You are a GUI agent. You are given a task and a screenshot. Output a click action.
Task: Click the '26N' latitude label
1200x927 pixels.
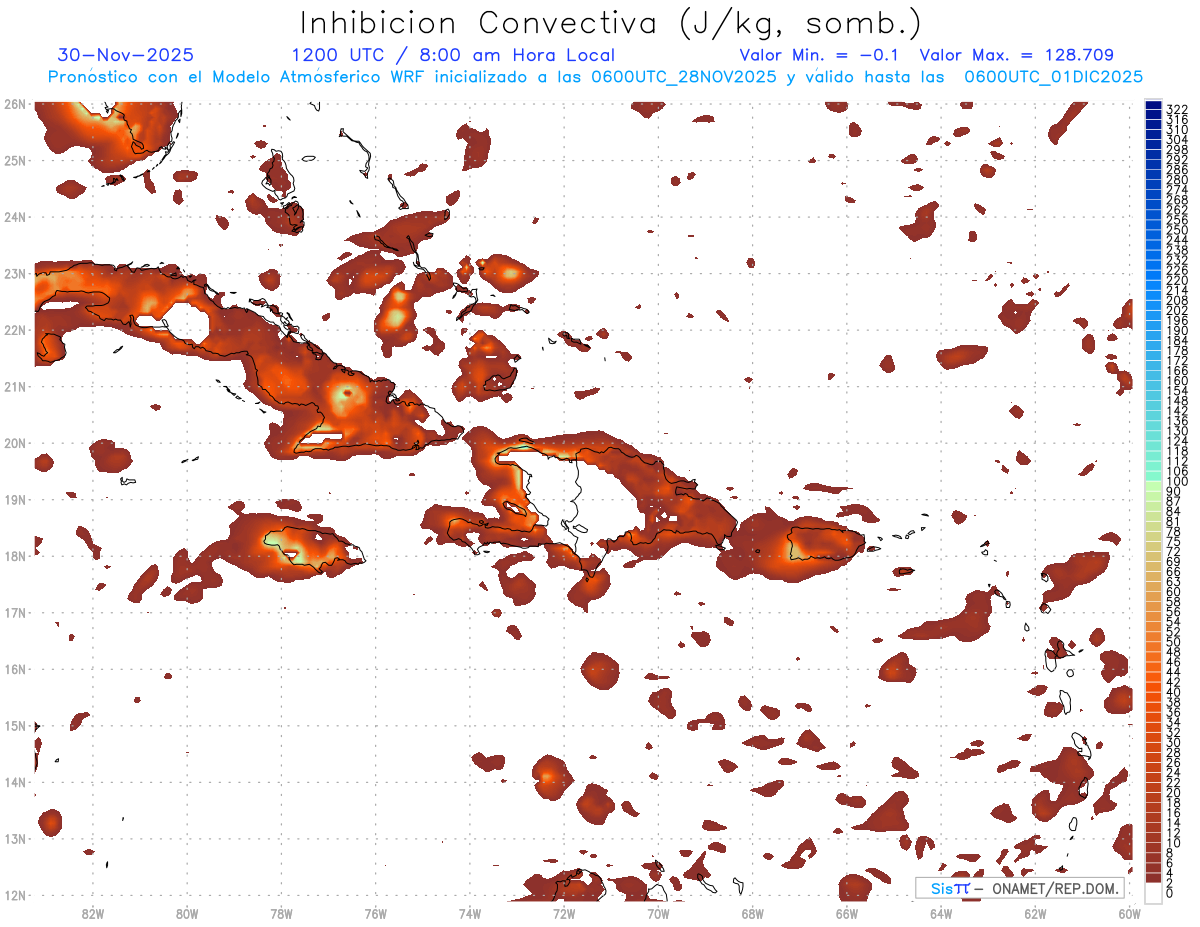14,104
